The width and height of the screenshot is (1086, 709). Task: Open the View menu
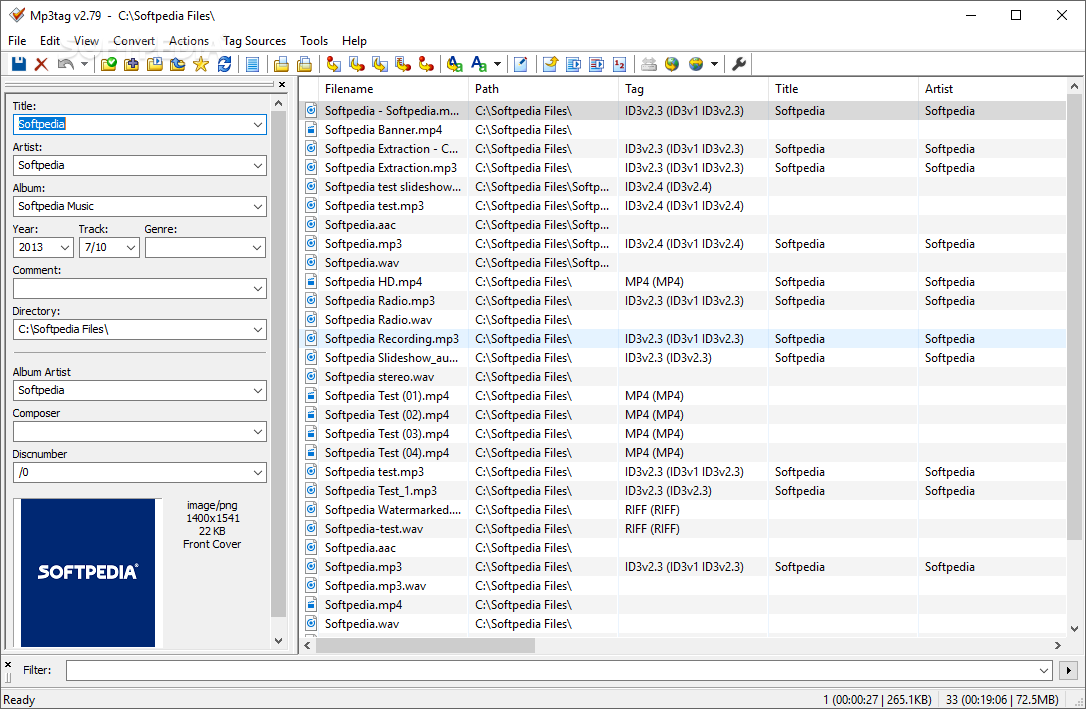(x=87, y=41)
